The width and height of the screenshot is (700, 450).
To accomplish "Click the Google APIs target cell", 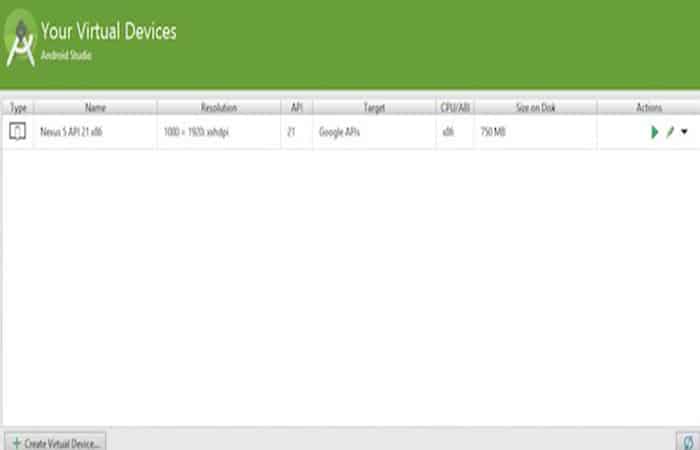I will coord(374,132).
